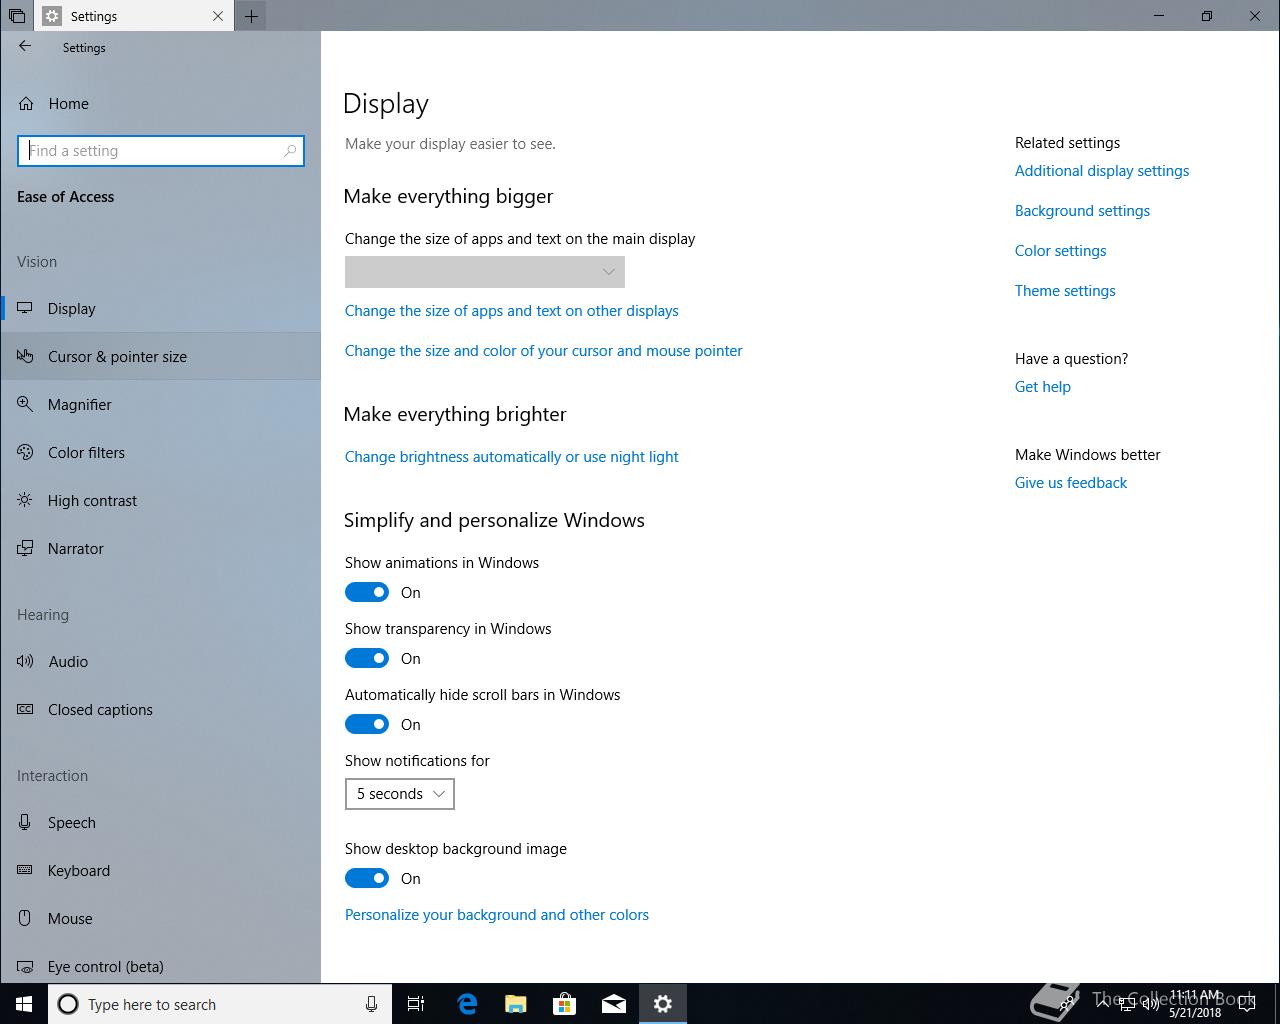Click the Closed captions CC icon

coord(25,709)
